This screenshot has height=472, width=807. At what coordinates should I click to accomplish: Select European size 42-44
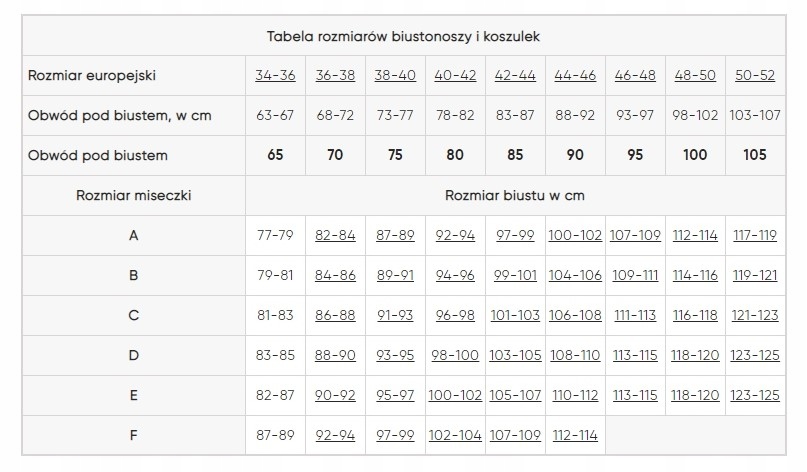coord(515,76)
